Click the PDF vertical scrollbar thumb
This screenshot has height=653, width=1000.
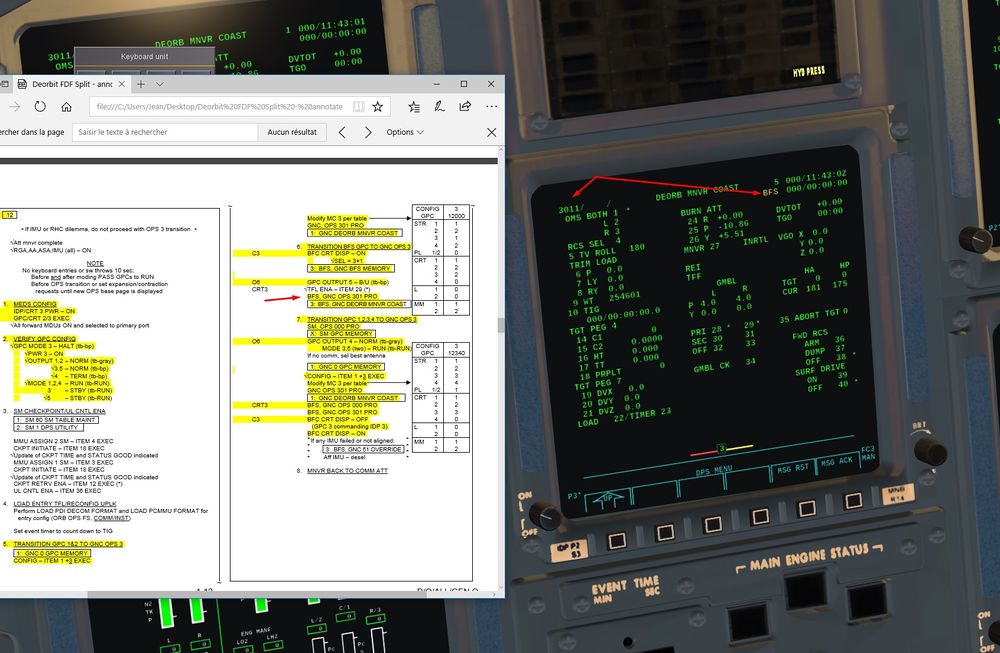click(501, 325)
